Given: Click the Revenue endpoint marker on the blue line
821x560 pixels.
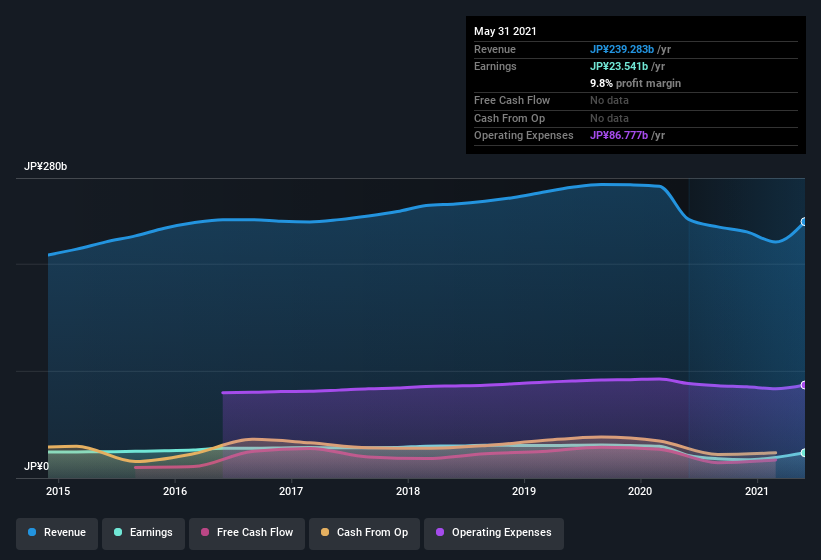Looking at the screenshot, I should click(x=804, y=222).
